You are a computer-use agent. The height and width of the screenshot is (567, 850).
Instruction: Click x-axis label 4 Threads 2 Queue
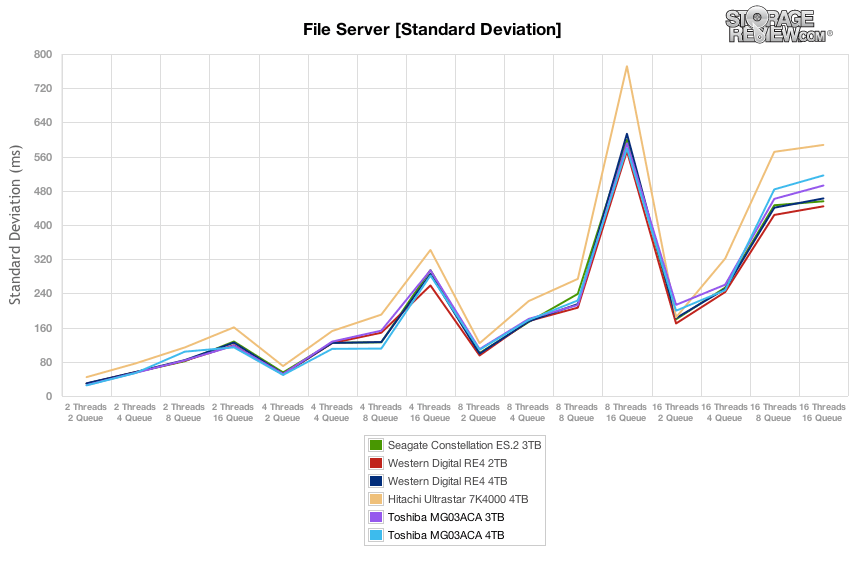click(282, 413)
